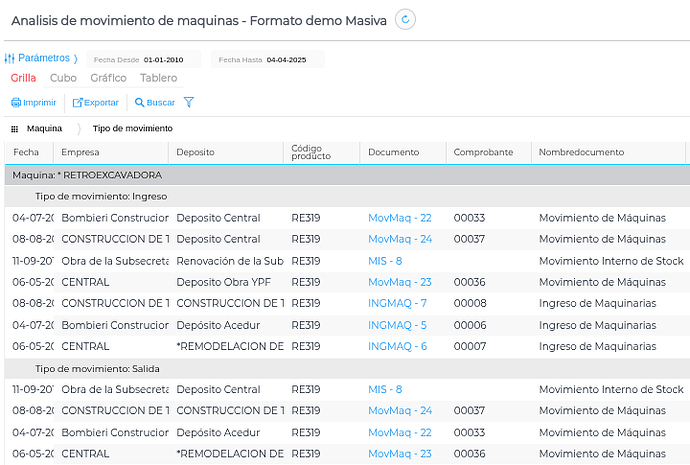This screenshot has width=690, height=465.
Task: Switch to the Cubo tab
Action: (63, 78)
